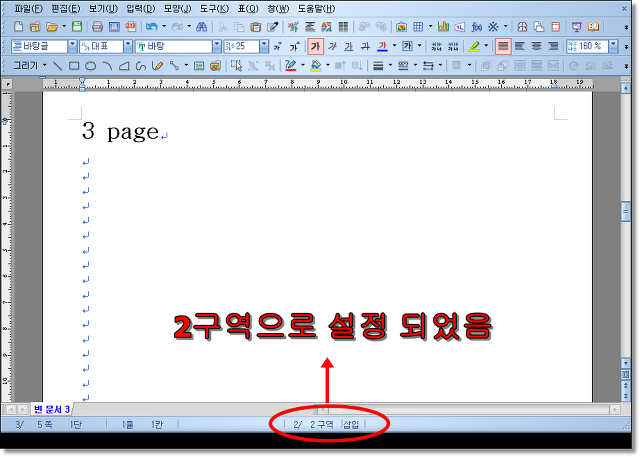Expand the 바탕글 style dropdown
The width and height of the screenshot is (640, 457).
click(x=72, y=47)
